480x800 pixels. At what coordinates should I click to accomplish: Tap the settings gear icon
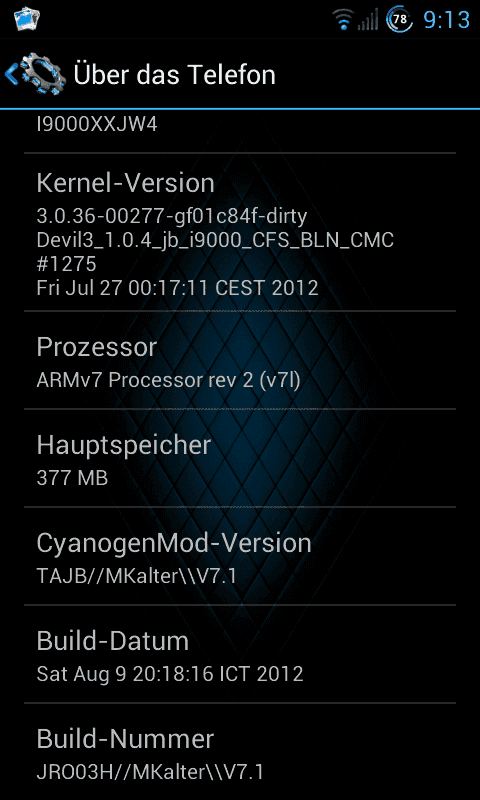click(x=42, y=75)
